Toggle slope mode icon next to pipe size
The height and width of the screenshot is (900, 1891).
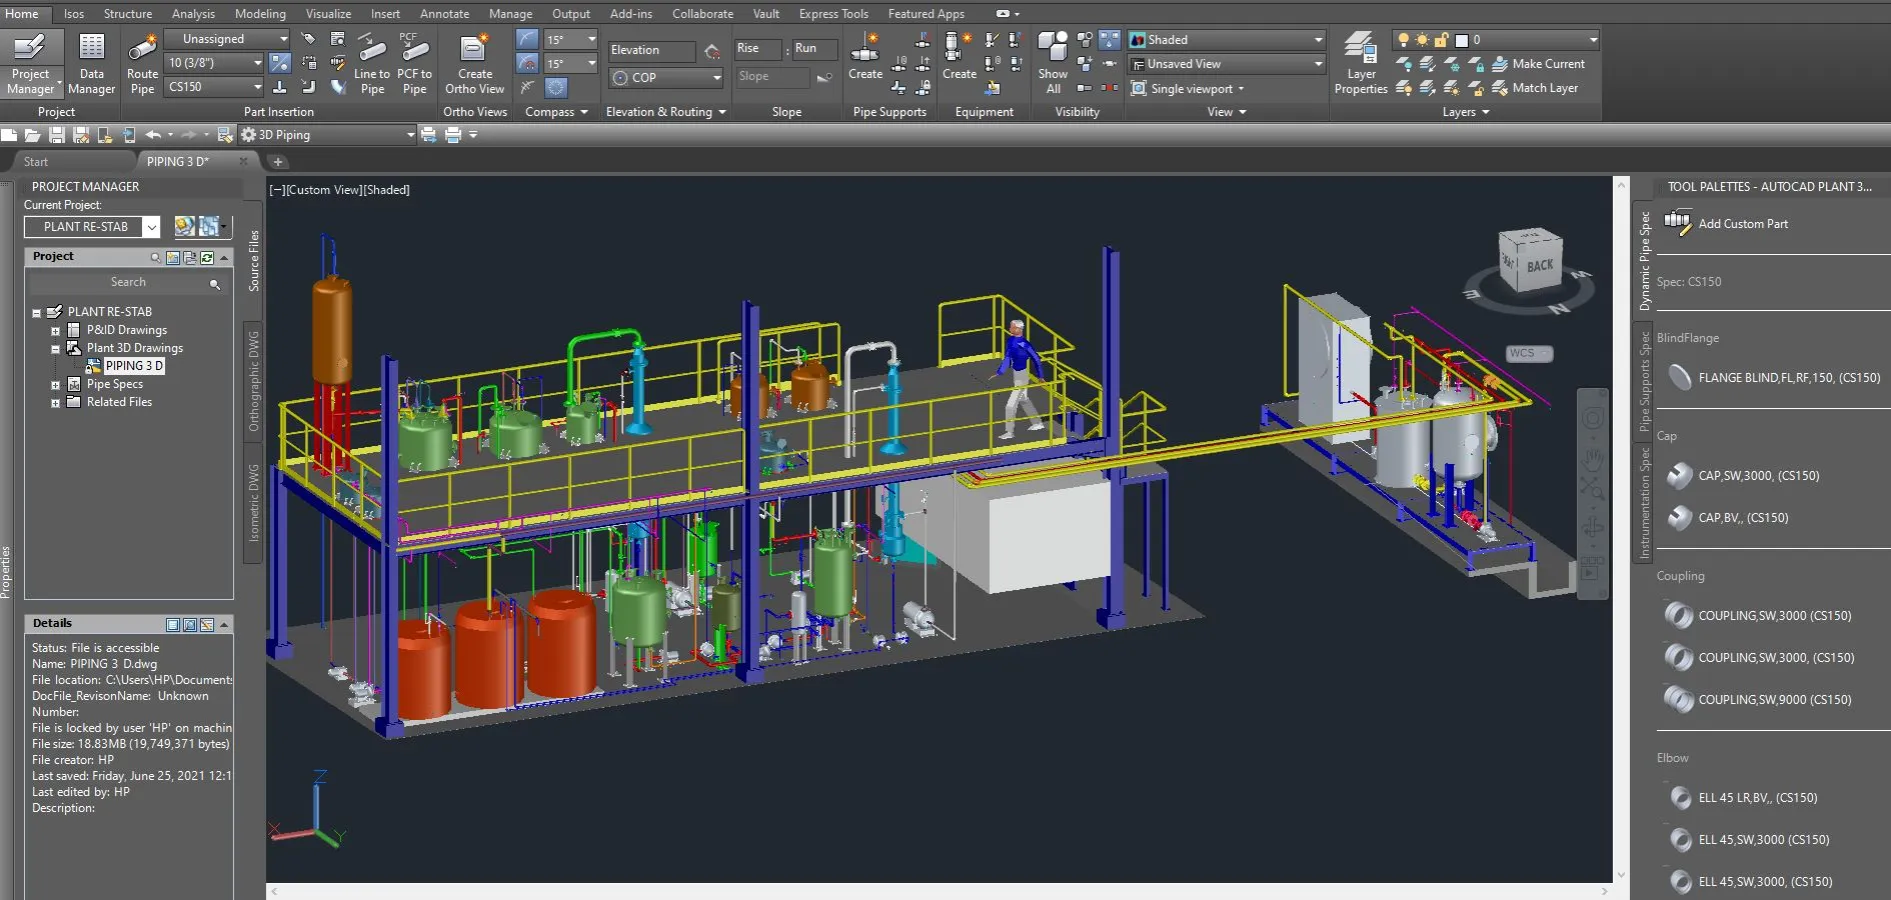(280, 63)
